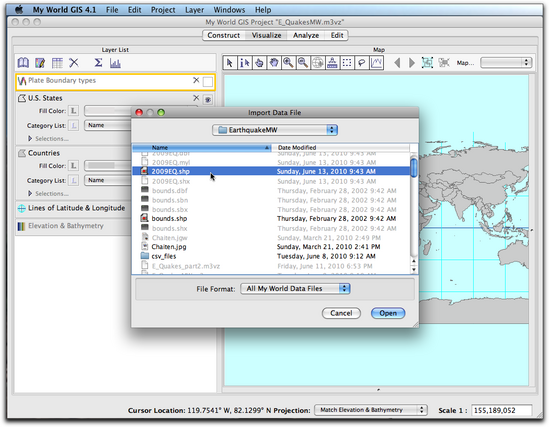The height and width of the screenshot is (427, 549).
Task: Open the File Format dropdown
Action: (295, 289)
